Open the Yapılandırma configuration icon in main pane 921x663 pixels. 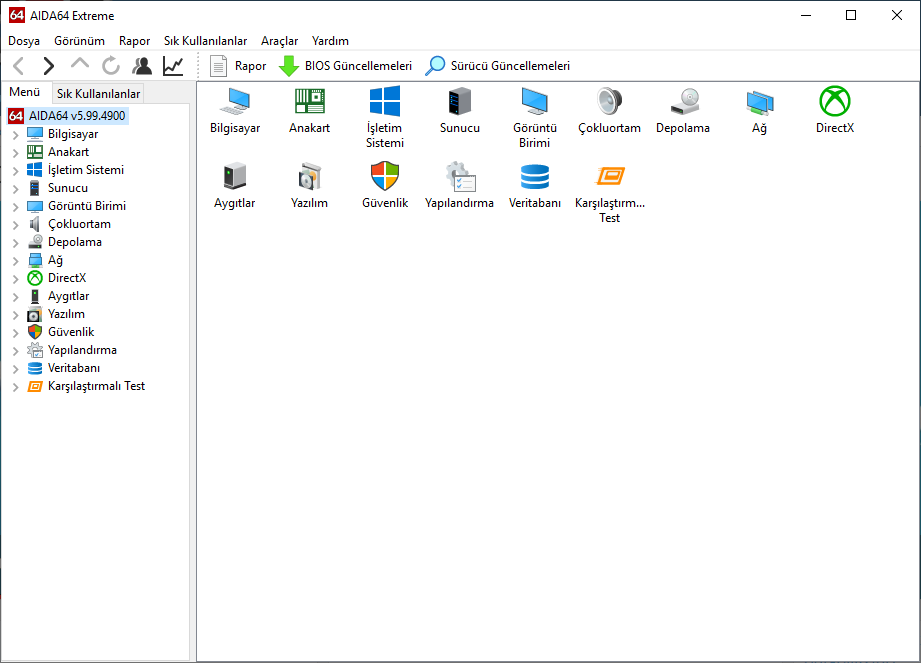[460, 176]
